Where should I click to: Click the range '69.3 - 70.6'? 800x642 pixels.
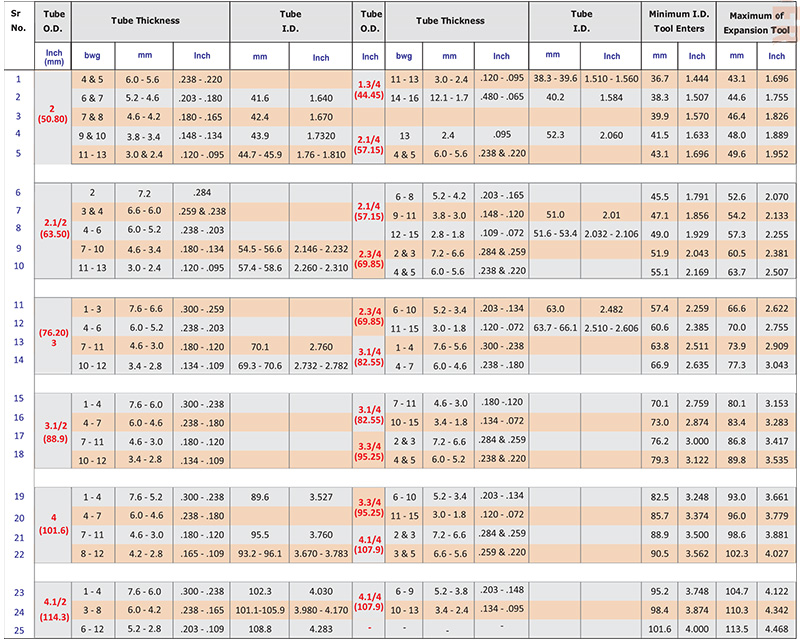(260, 366)
